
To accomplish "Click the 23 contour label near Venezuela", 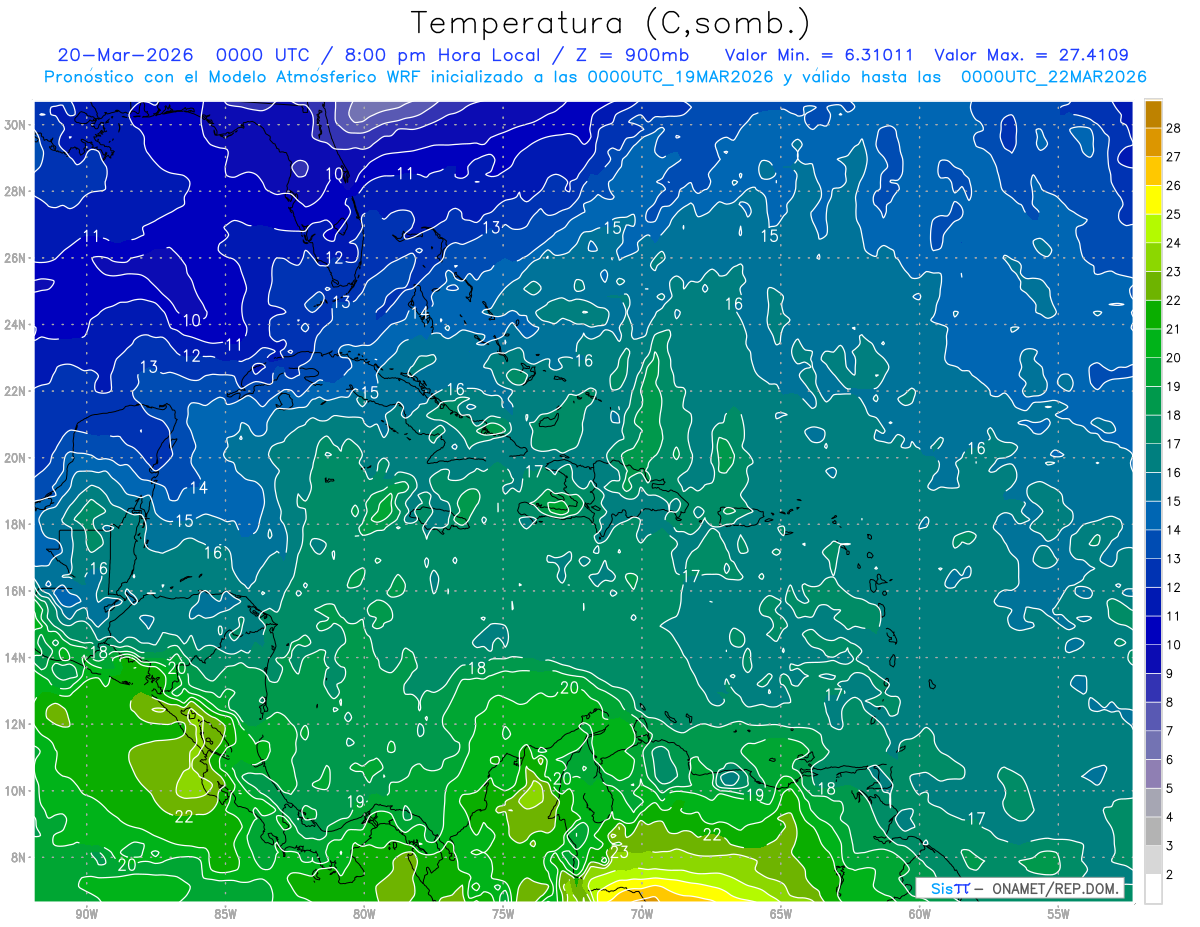I will click(x=619, y=852).
